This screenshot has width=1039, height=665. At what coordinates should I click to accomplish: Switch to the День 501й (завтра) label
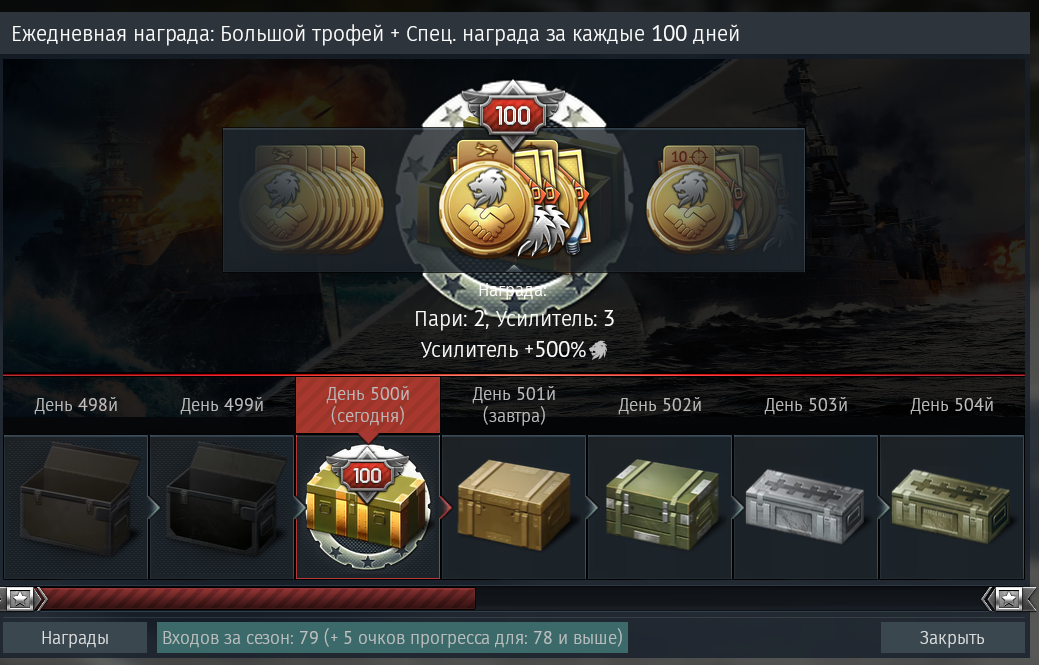(514, 405)
